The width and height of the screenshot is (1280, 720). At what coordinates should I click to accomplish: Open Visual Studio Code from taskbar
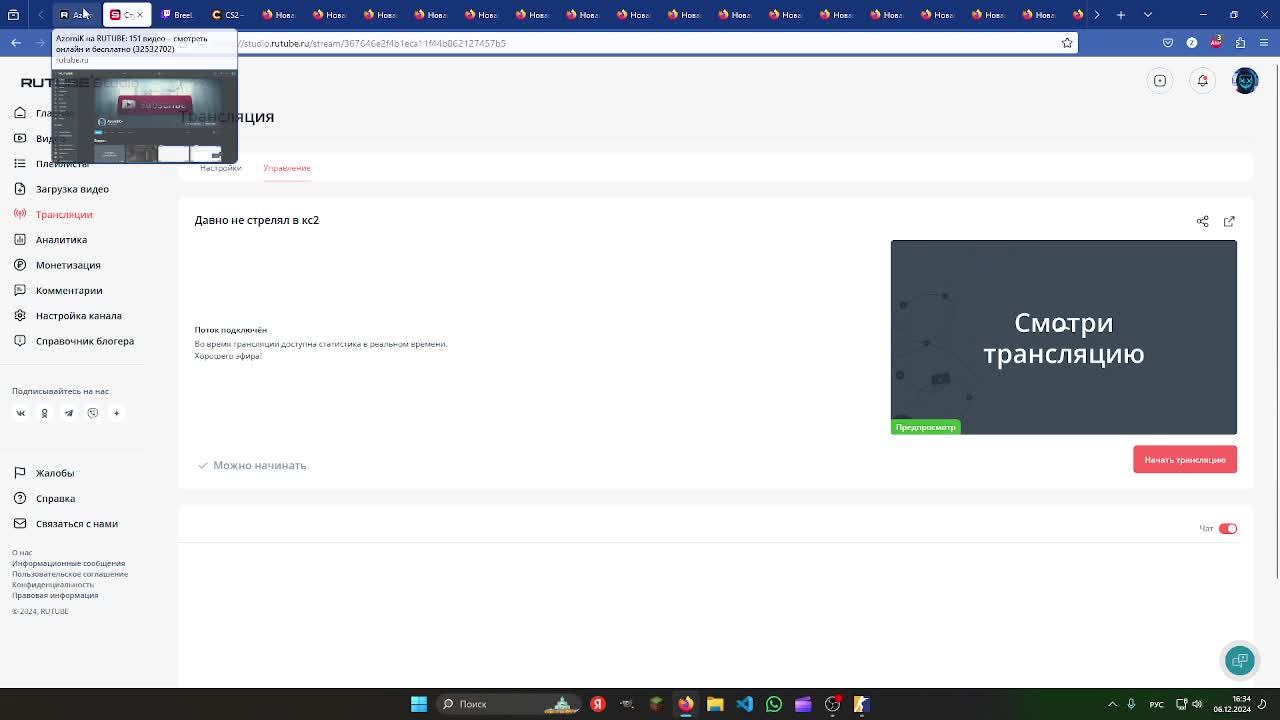pyautogui.click(x=745, y=704)
